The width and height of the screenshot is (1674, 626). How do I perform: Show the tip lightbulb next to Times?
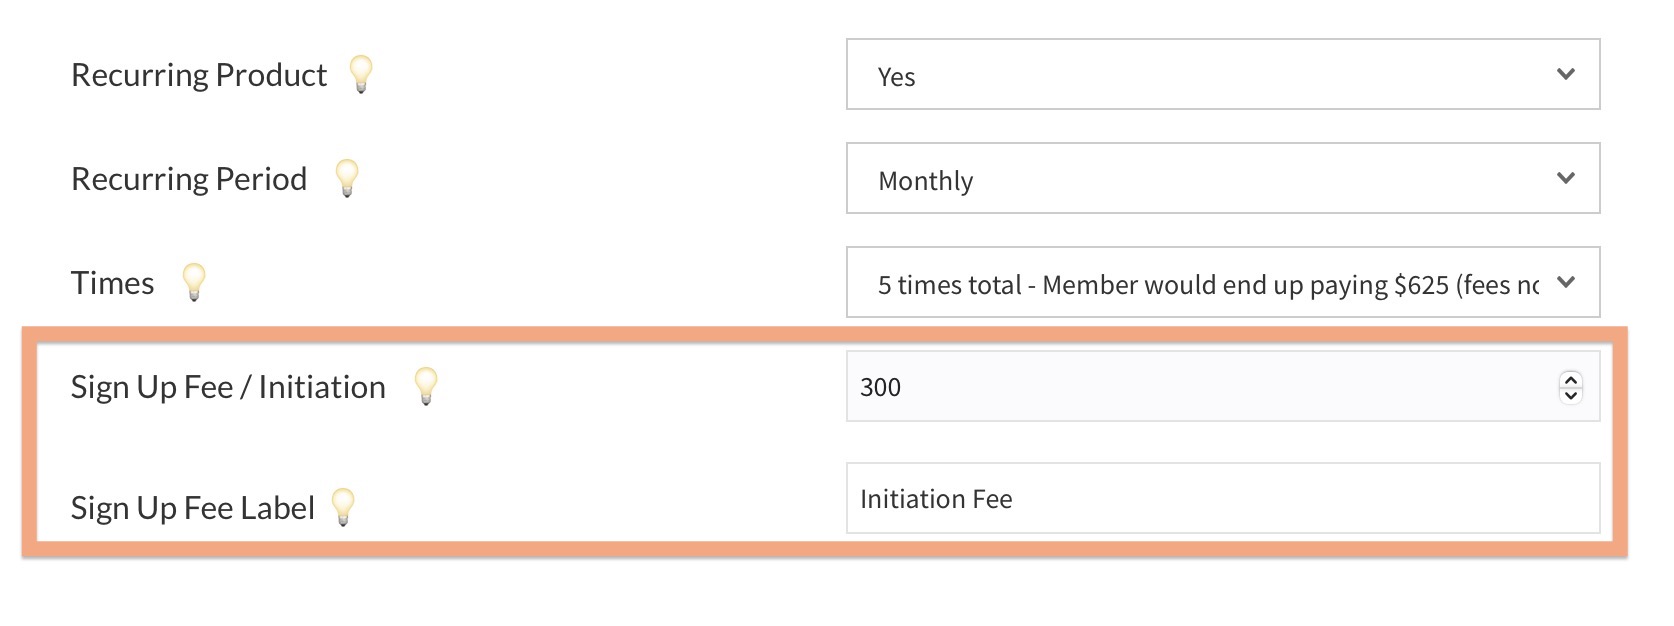point(194,282)
